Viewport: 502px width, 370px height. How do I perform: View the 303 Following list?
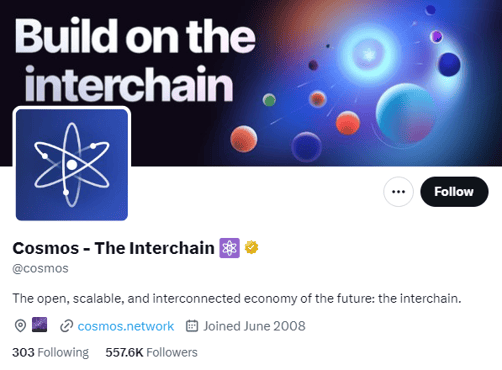coord(51,352)
